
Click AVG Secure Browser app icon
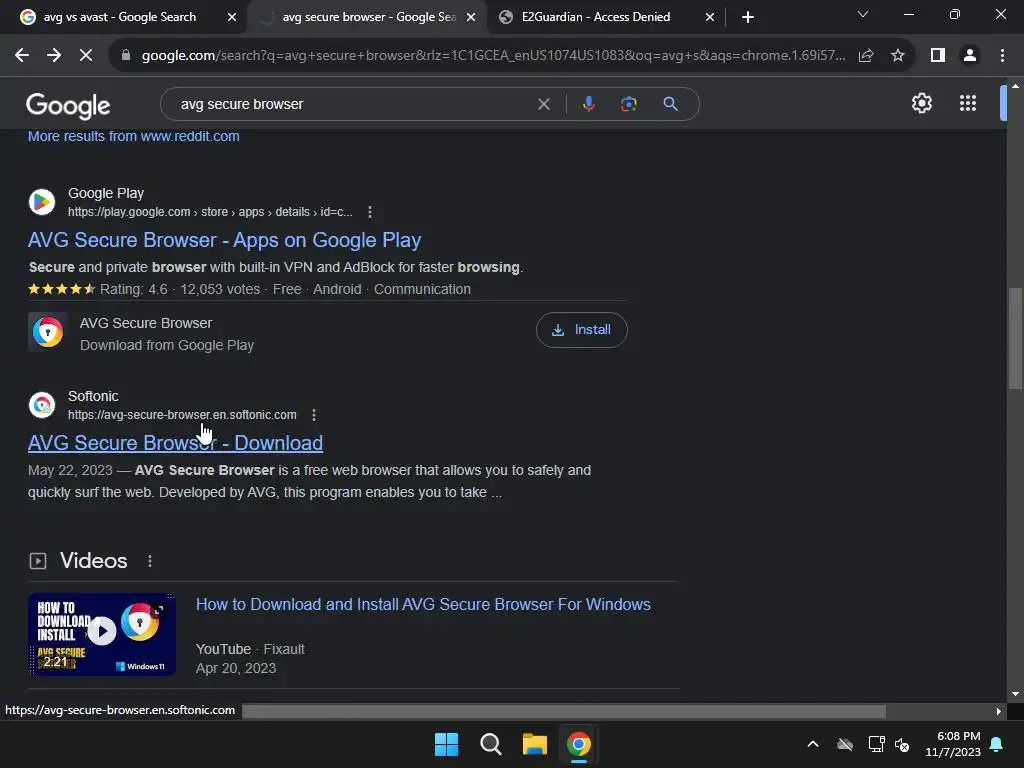click(48, 332)
